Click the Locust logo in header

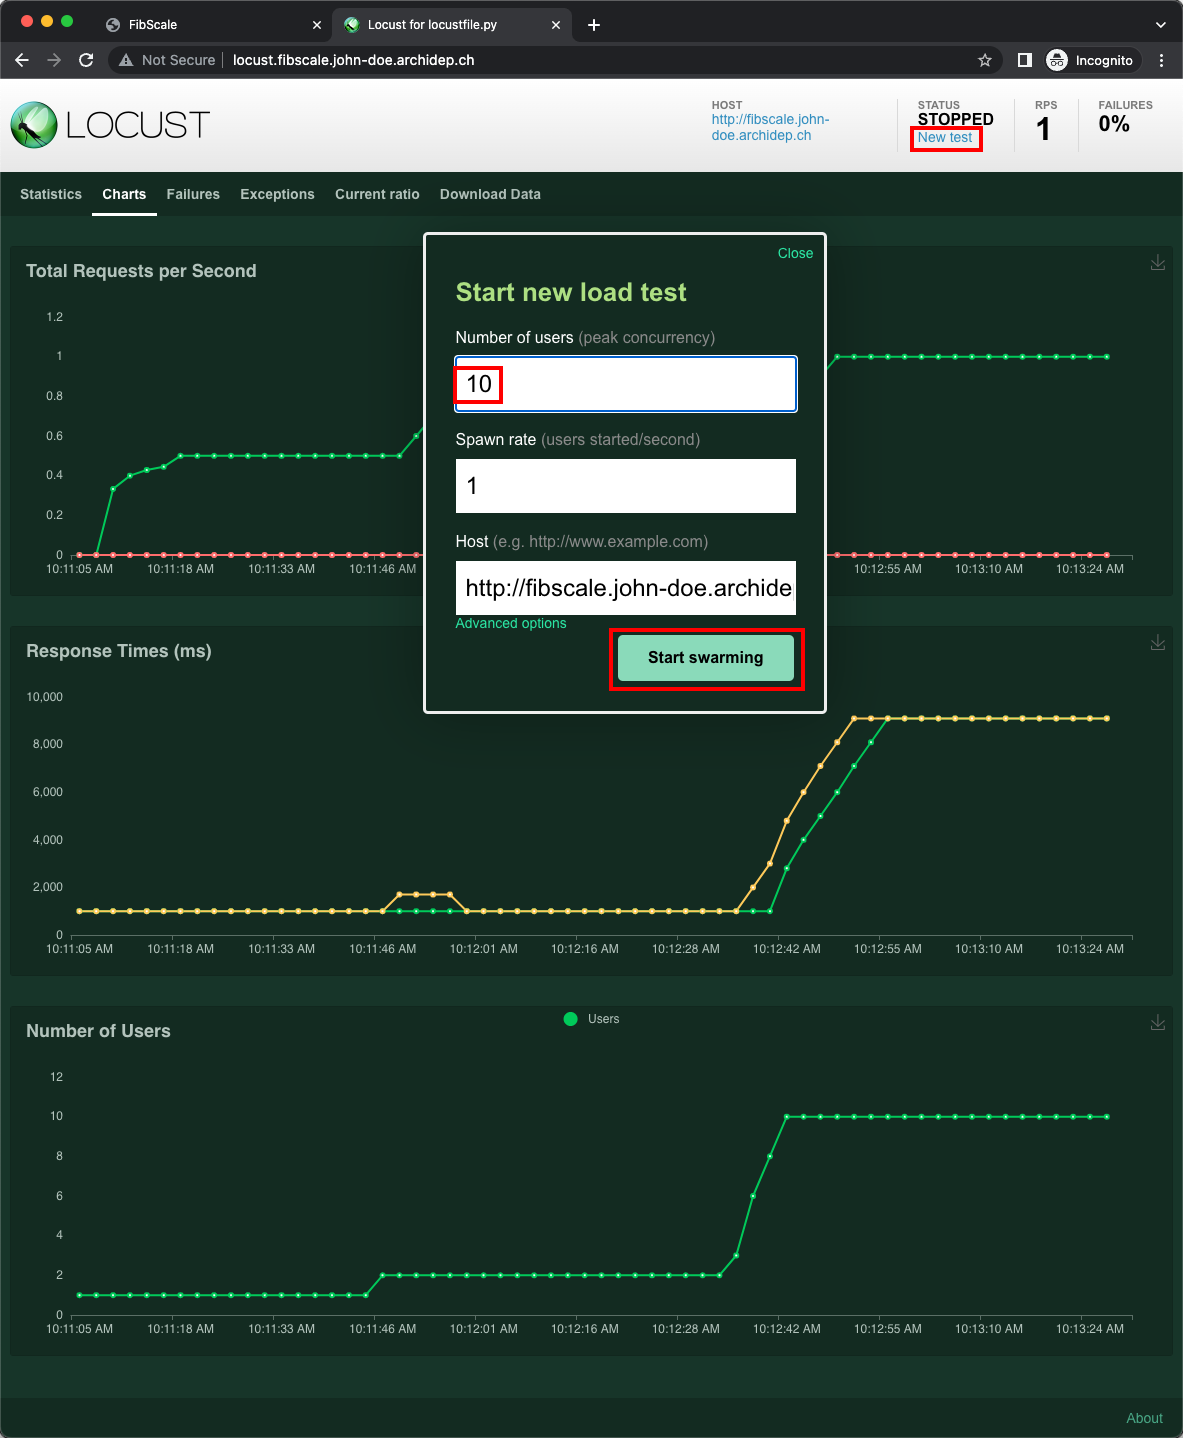click(x=110, y=125)
